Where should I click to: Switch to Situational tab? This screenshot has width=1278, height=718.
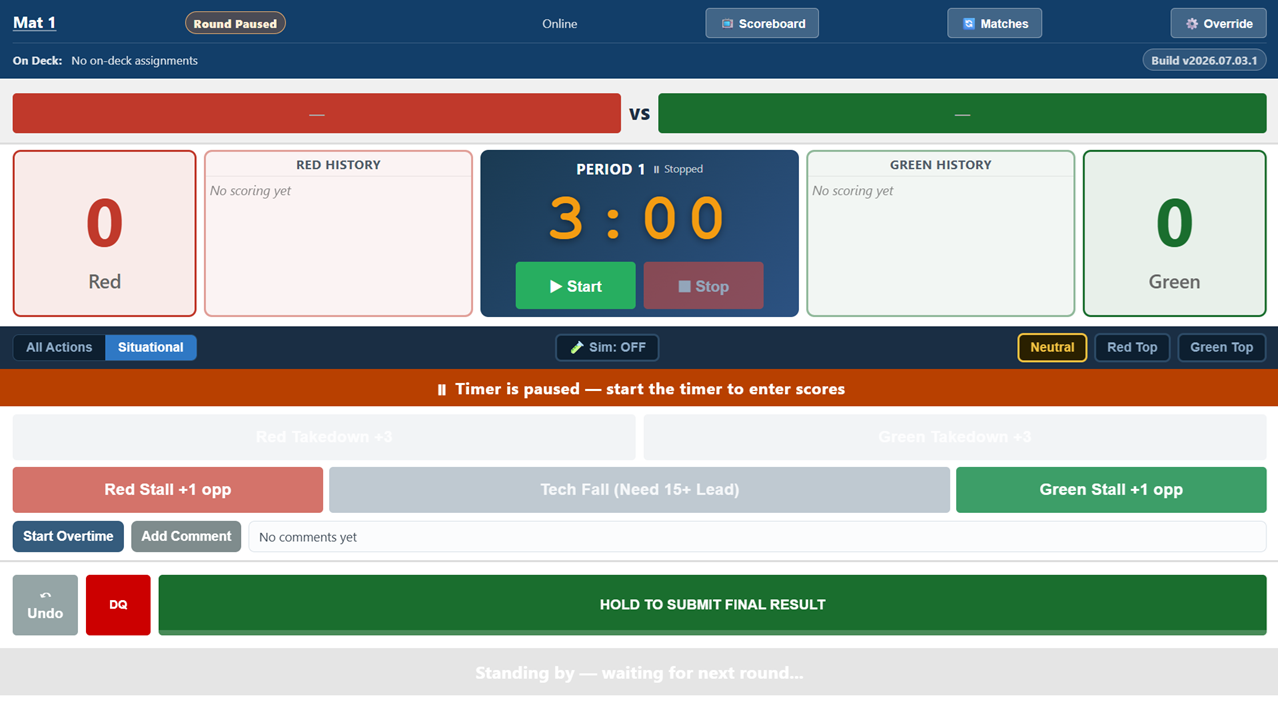click(151, 347)
